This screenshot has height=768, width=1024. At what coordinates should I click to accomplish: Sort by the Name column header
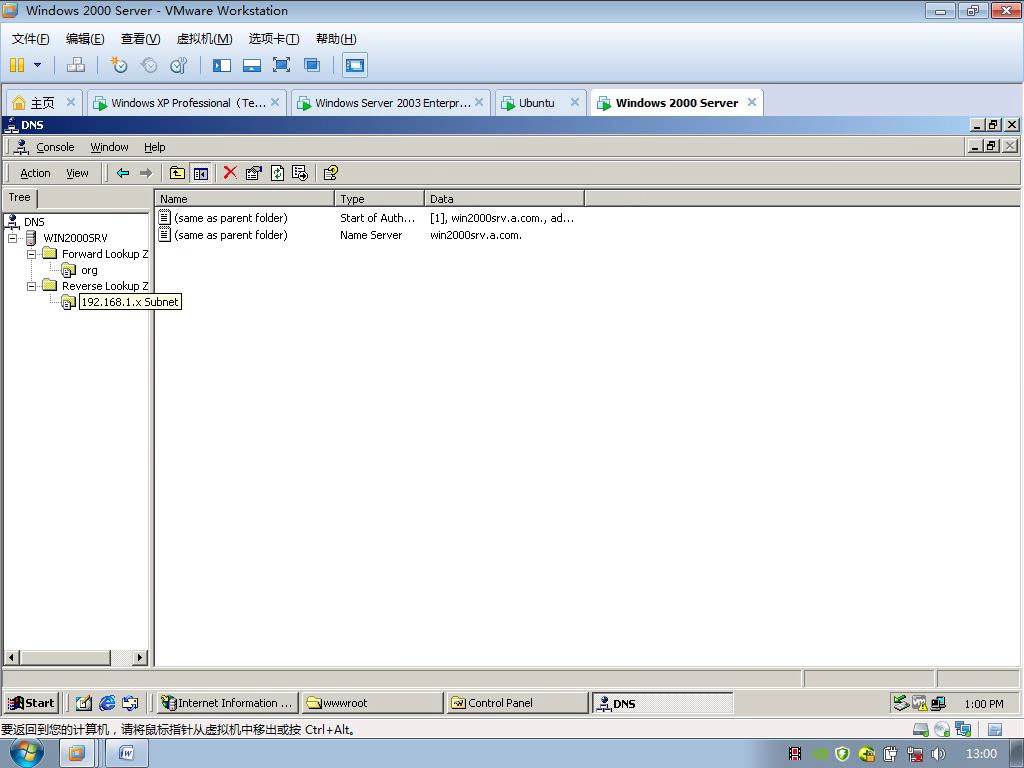tap(245, 199)
